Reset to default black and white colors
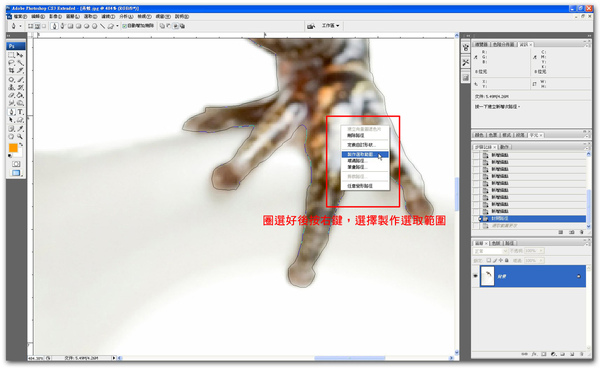Viewport: 600px width, 368px height. point(10,156)
